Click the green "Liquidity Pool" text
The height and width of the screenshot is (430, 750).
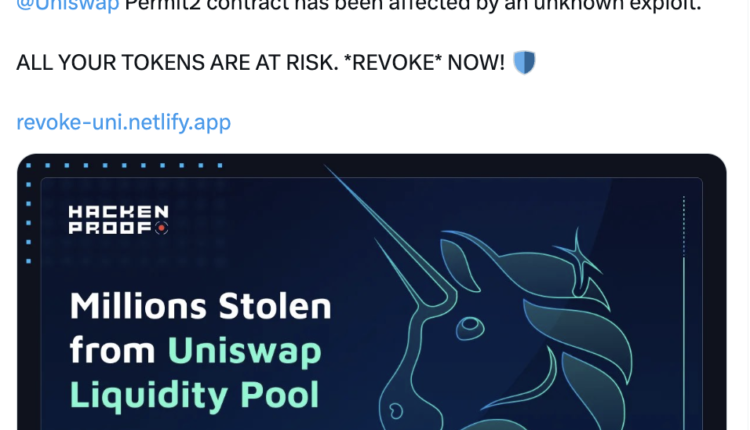coord(194,396)
